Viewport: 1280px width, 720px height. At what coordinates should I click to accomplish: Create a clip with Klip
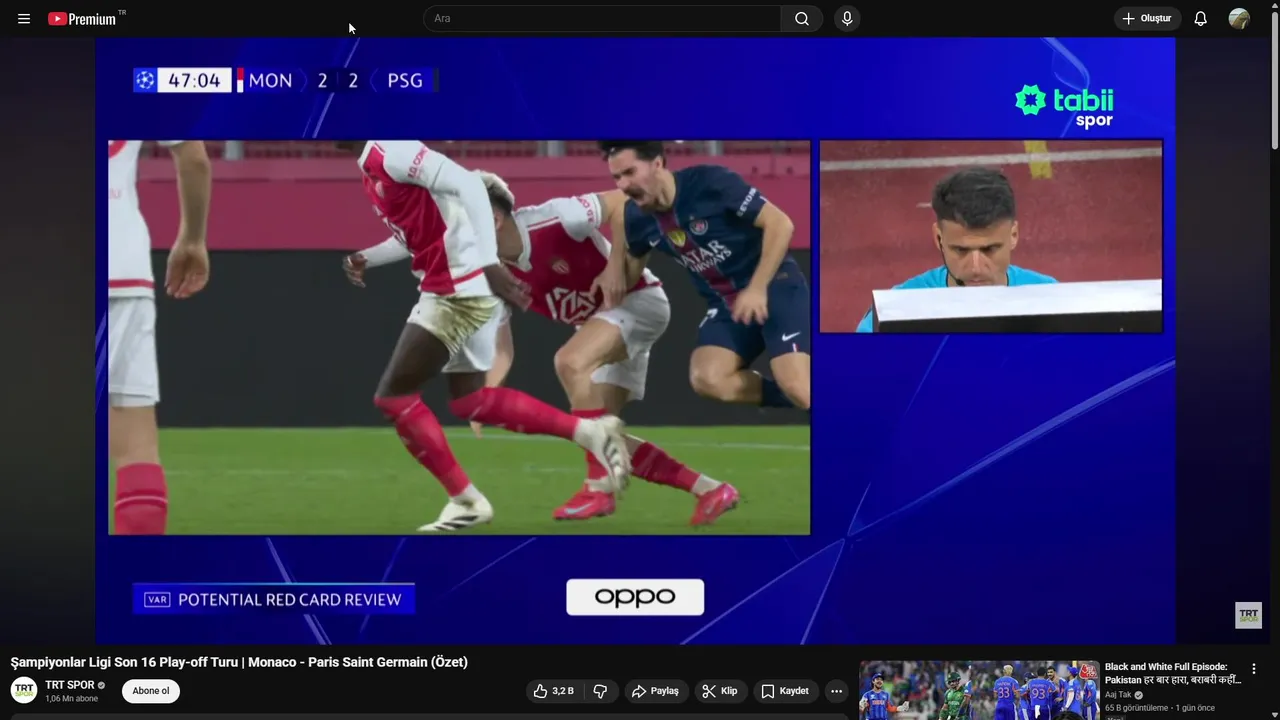pyautogui.click(x=720, y=691)
